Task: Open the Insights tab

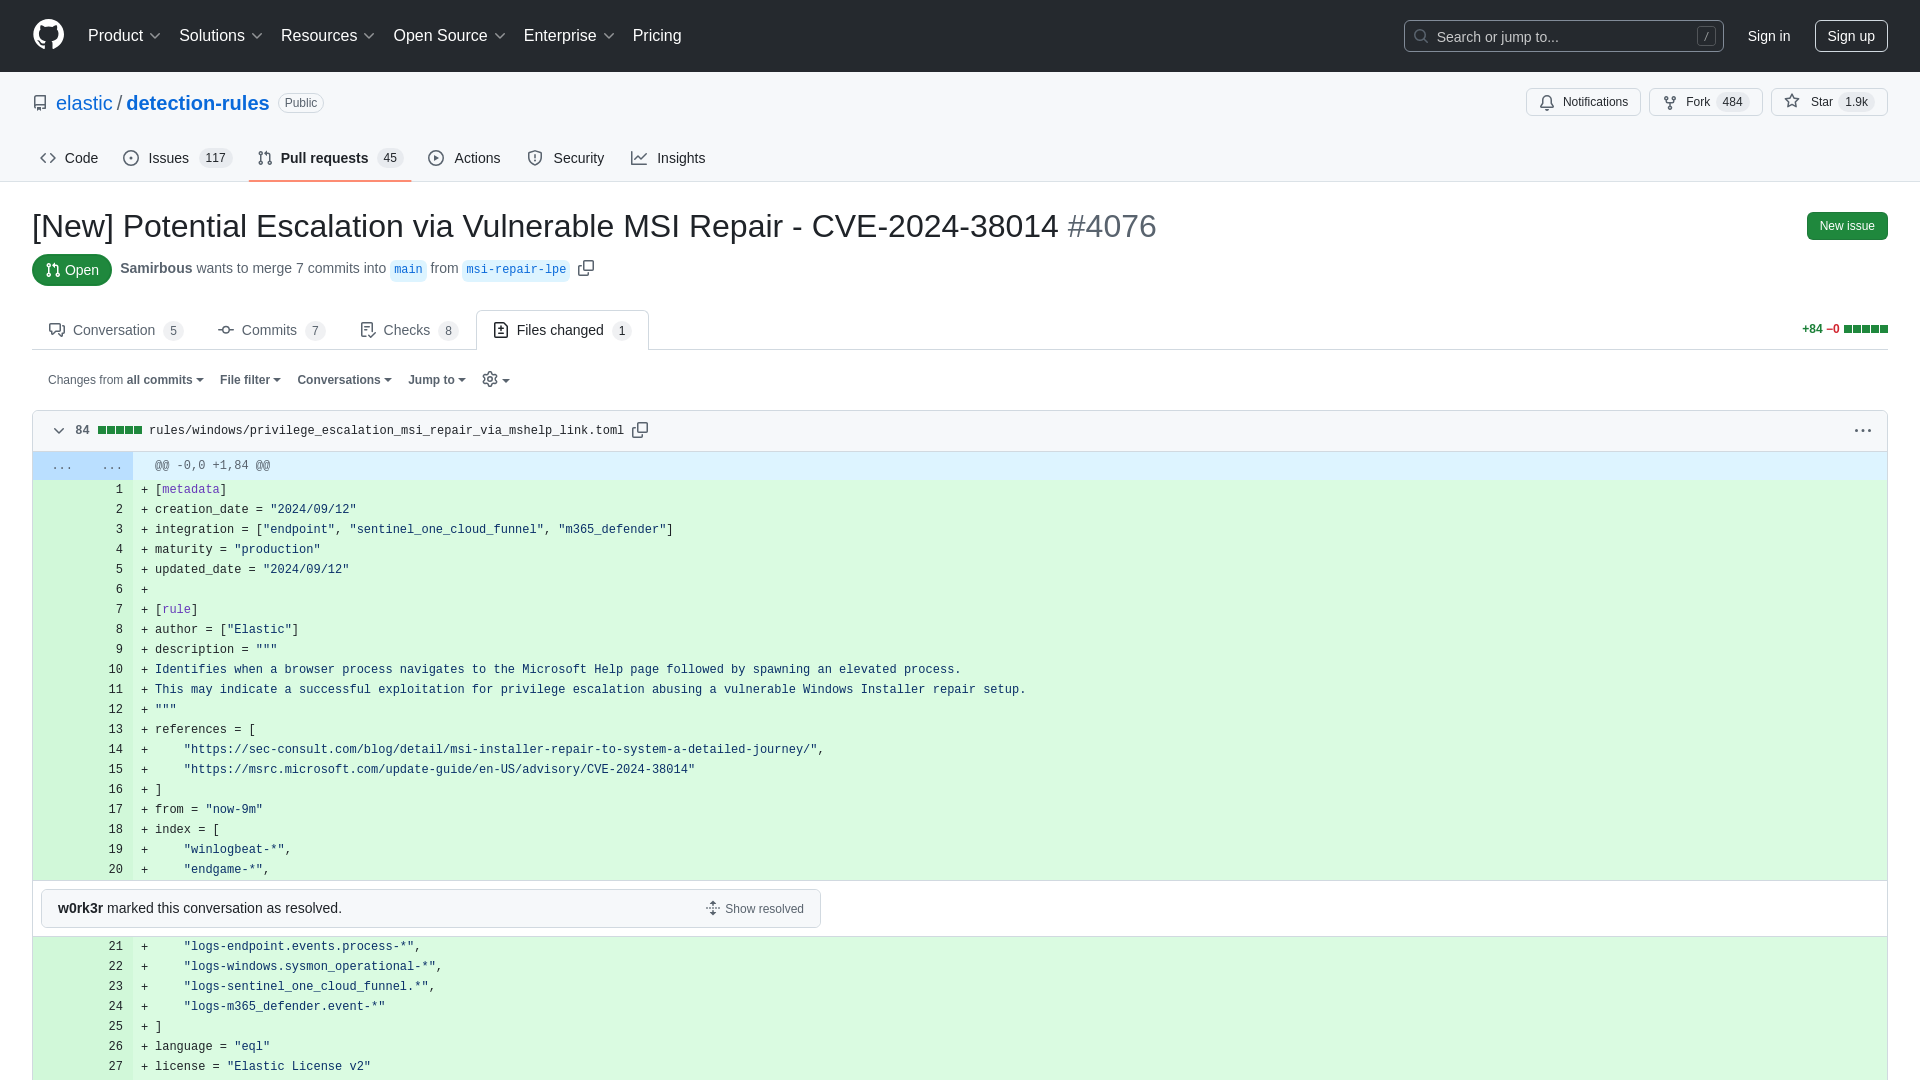Action: point(668,158)
